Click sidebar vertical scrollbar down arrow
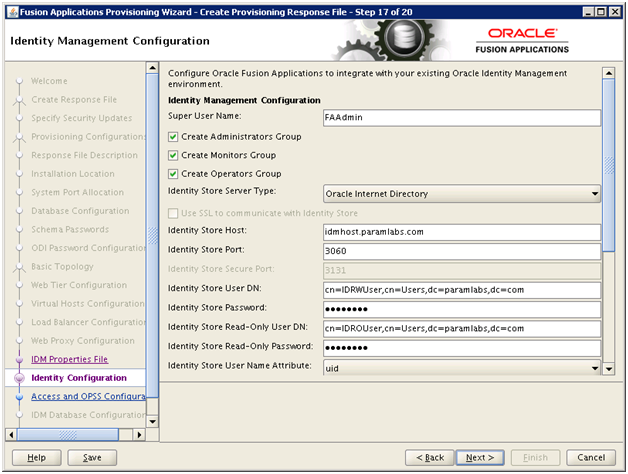The height and width of the screenshot is (474, 628). pos(153,422)
